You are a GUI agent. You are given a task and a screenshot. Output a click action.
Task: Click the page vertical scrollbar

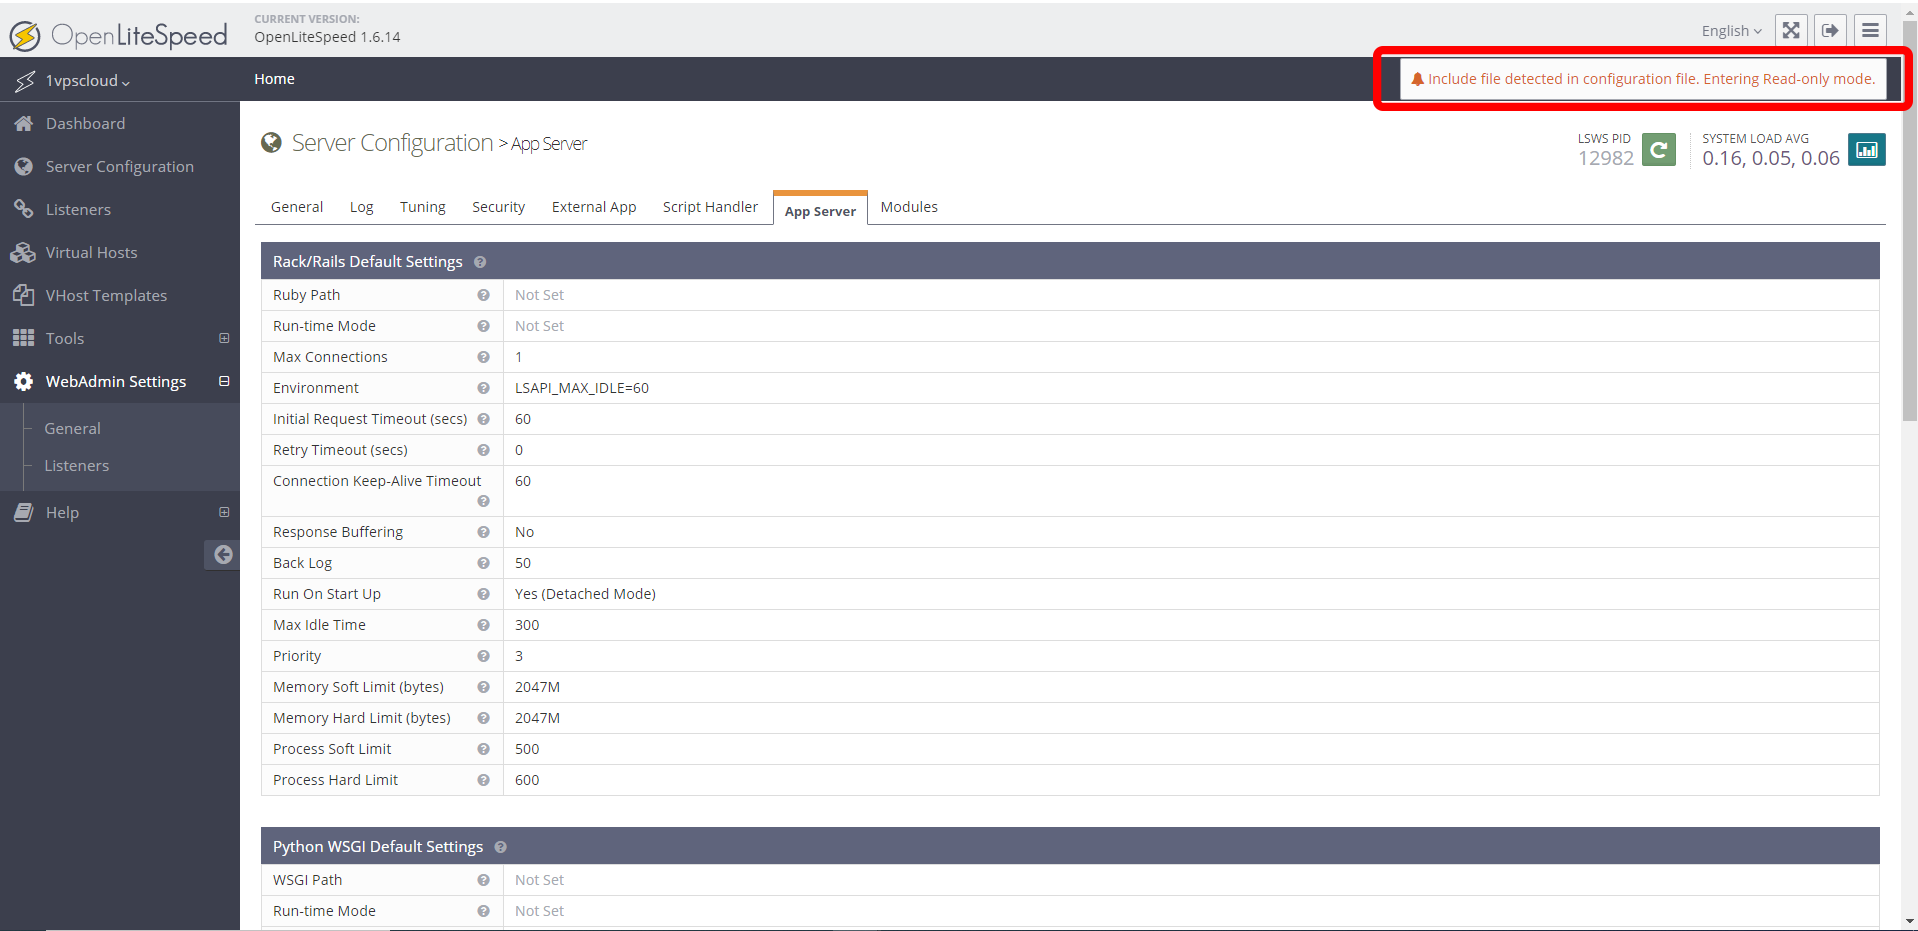click(1909, 220)
